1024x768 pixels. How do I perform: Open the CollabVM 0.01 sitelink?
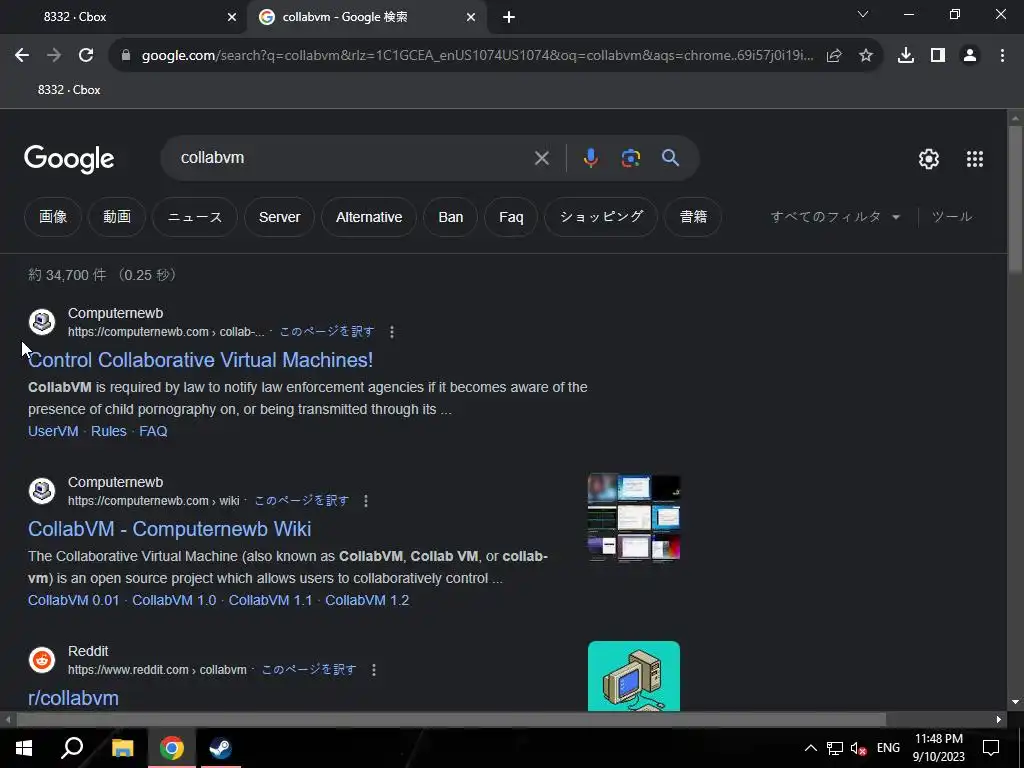[x=74, y=600]
